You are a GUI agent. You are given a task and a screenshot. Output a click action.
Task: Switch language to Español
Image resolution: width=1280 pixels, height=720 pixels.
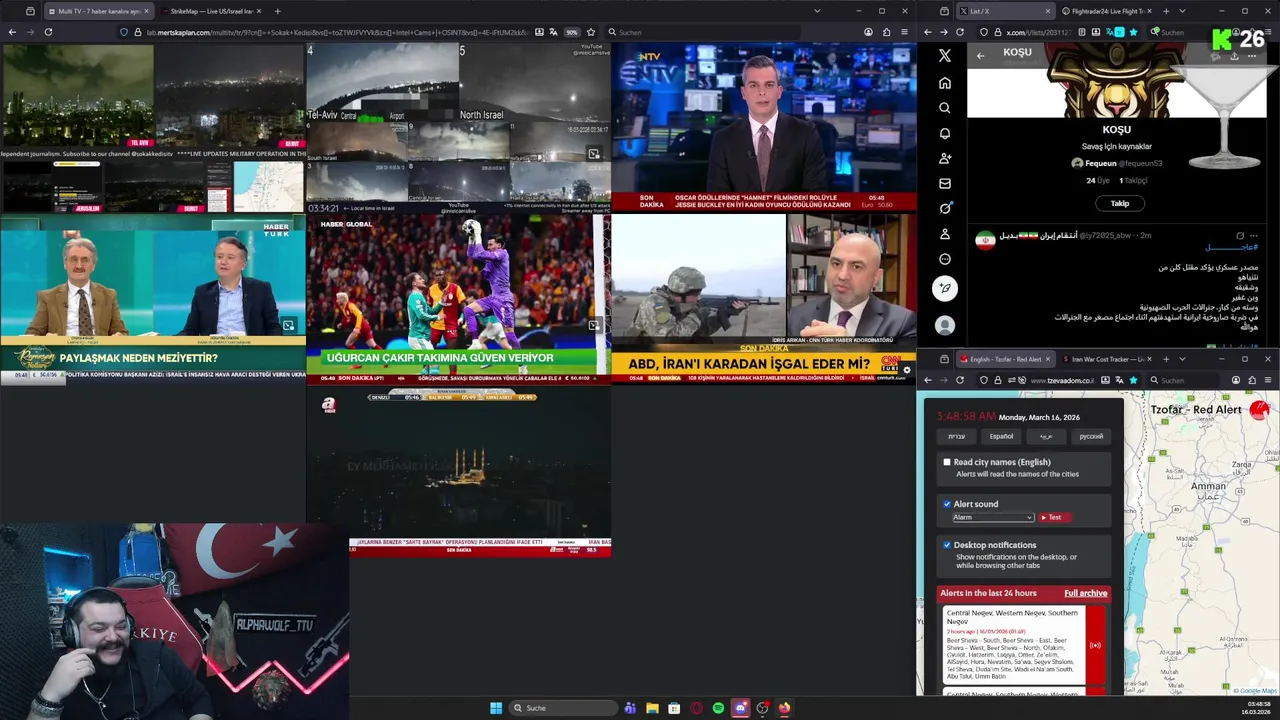pyautogui.click(x=1001, y=436)
